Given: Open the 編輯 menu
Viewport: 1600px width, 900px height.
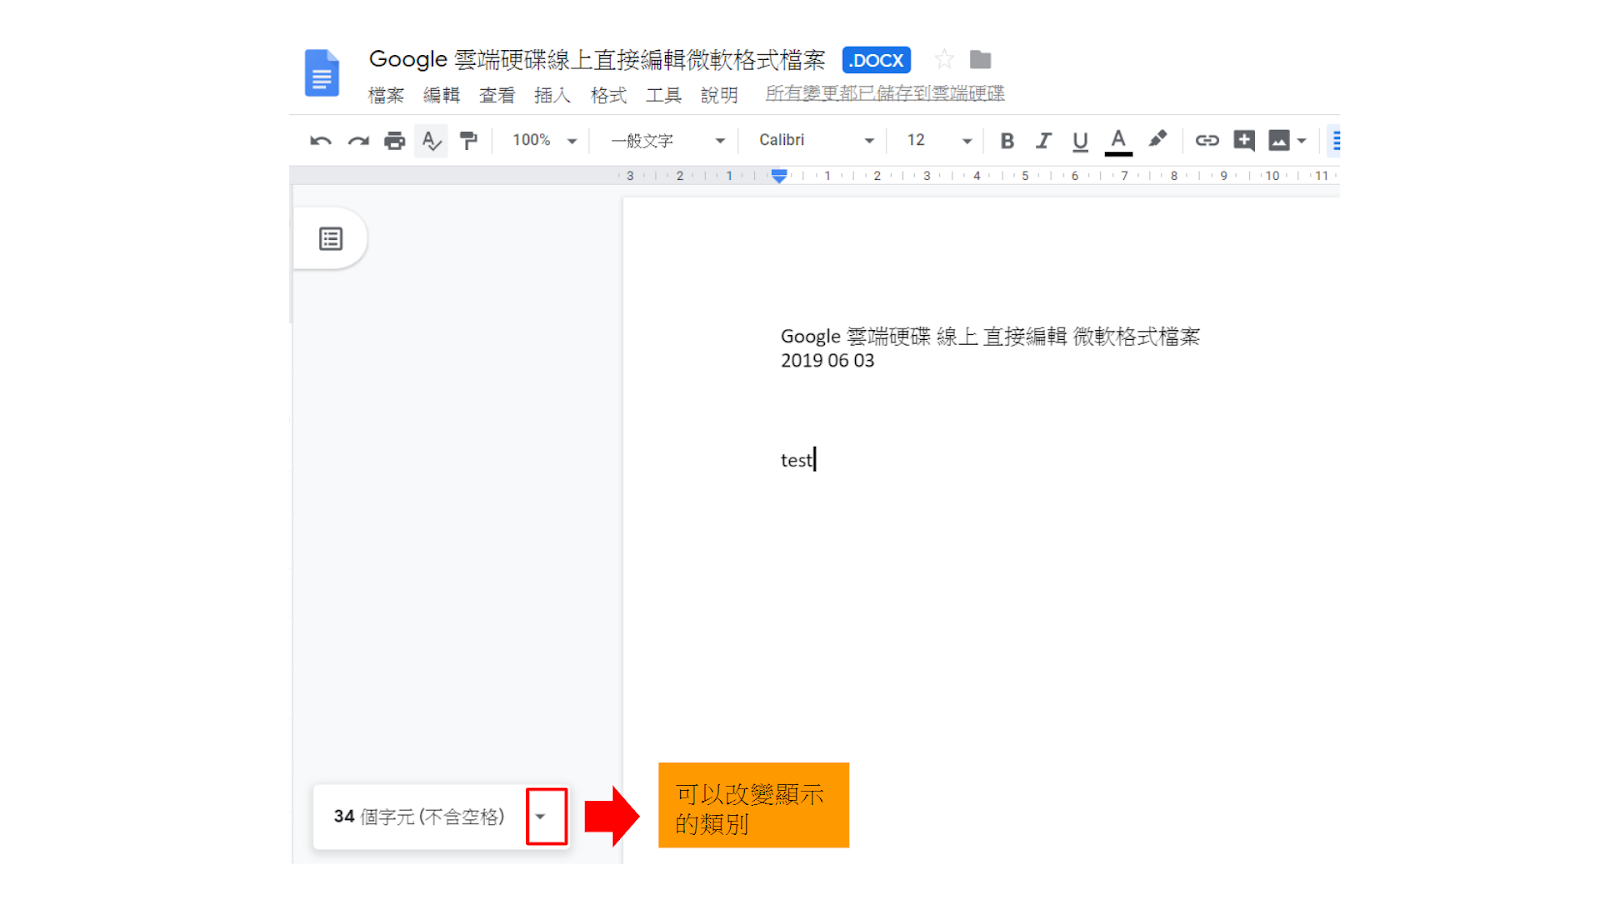Looking at the screenshot, I should tap(441, 96).
